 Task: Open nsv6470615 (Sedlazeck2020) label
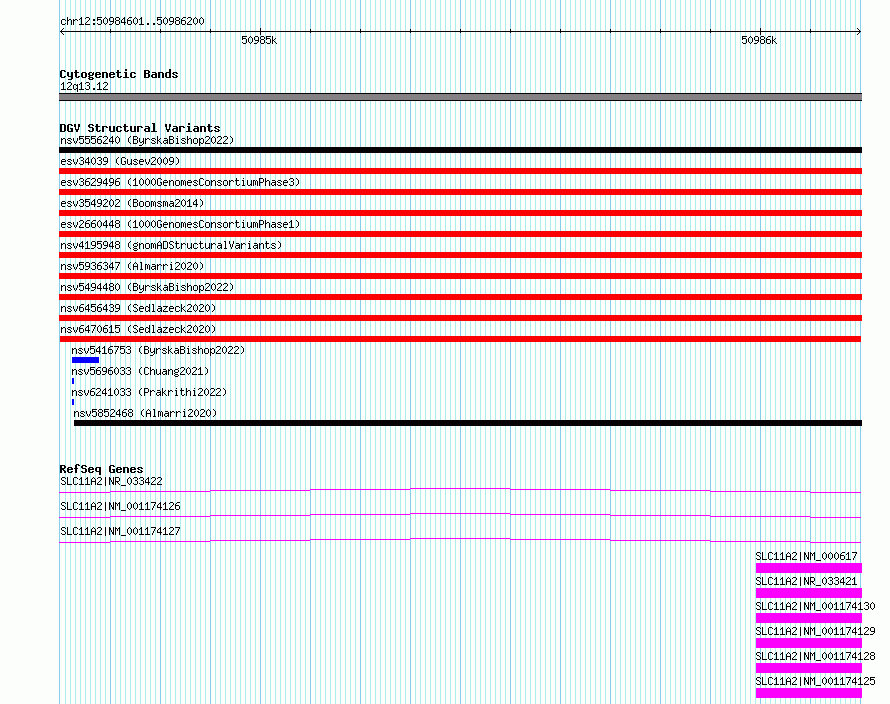click(x=138, y=329)
